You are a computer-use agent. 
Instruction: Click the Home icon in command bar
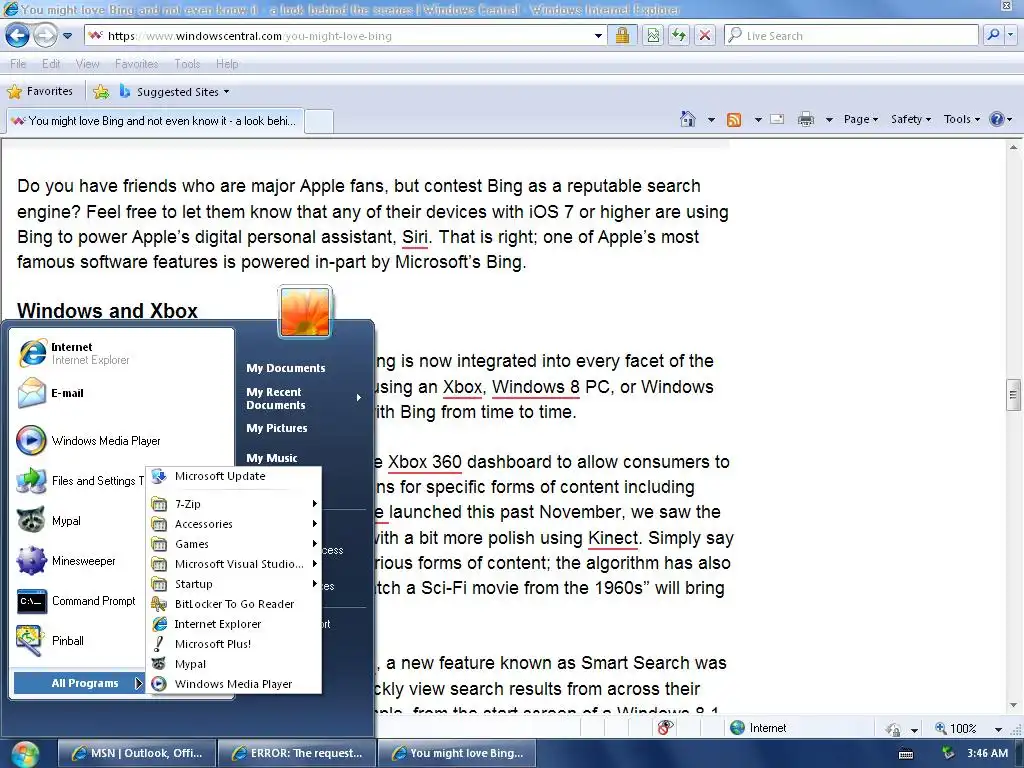[x=688, y=120]
